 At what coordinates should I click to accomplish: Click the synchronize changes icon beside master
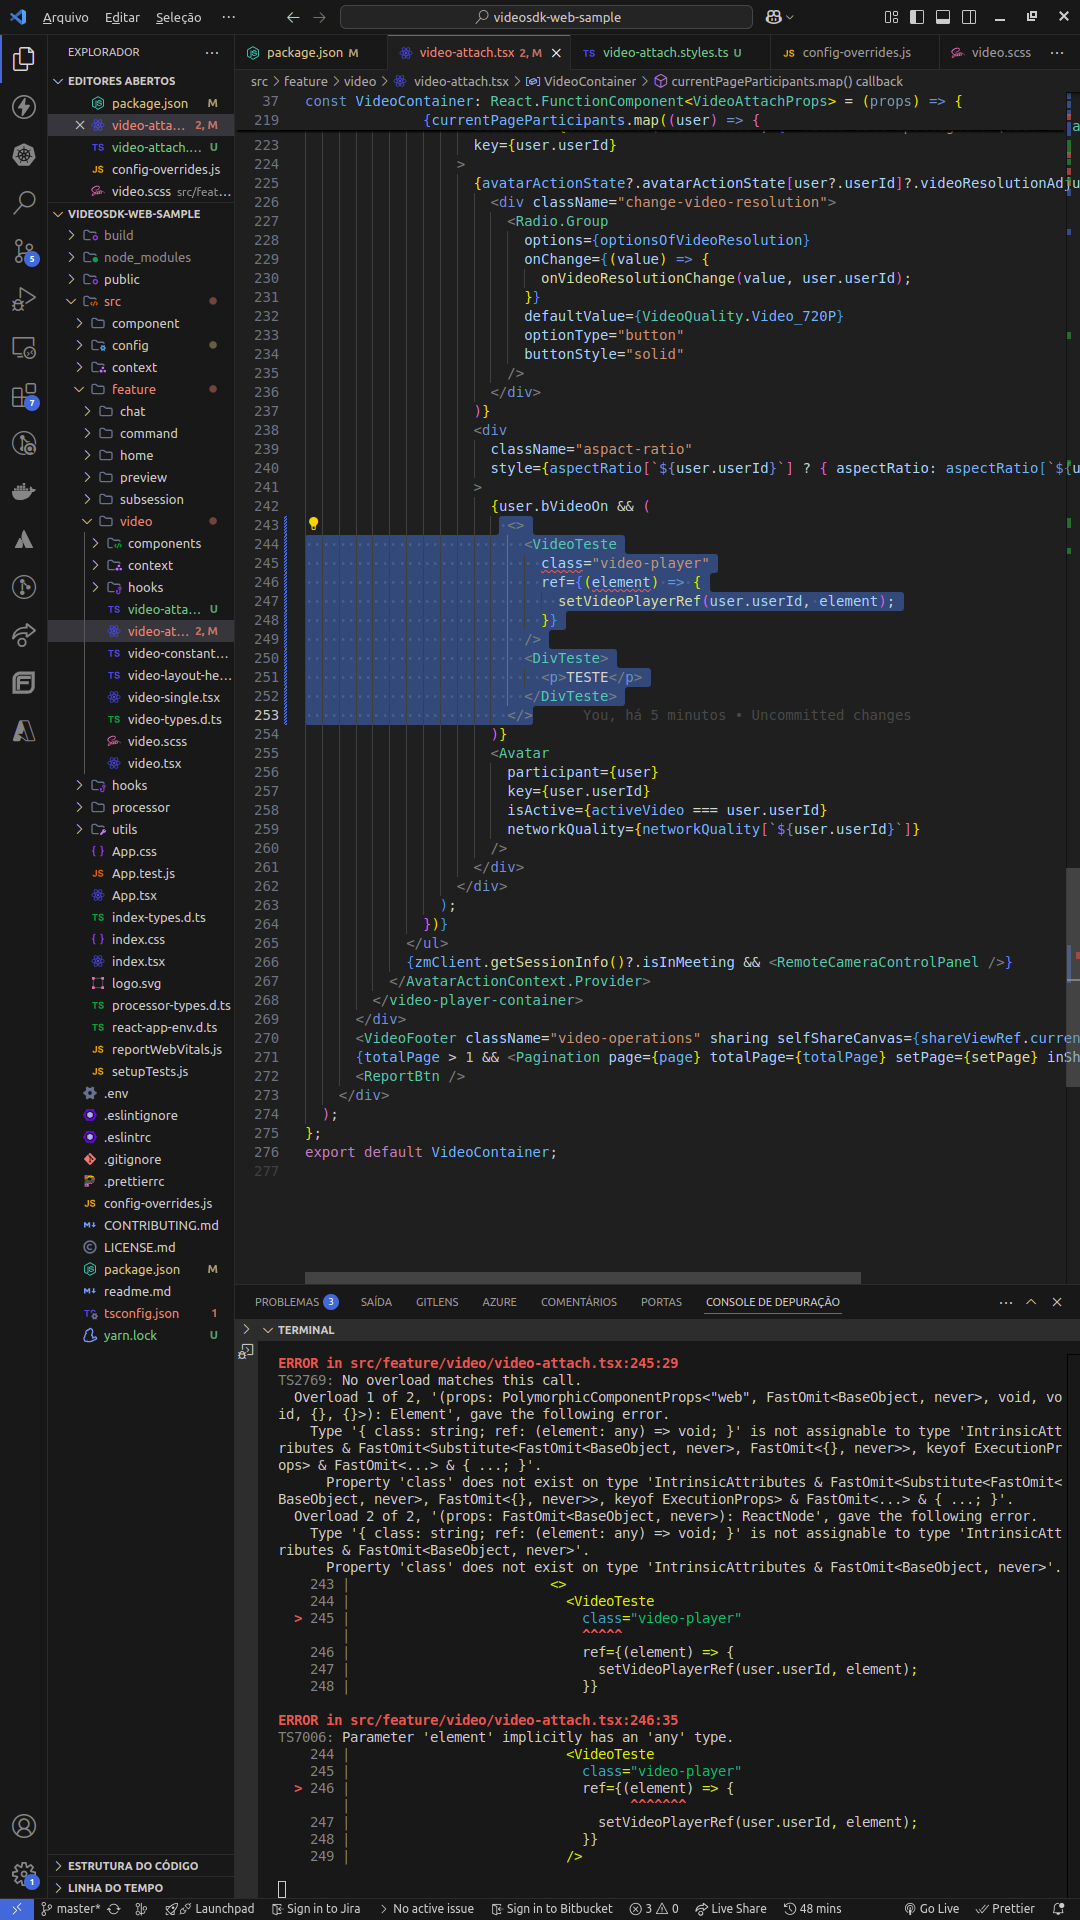click(114, 1908)
